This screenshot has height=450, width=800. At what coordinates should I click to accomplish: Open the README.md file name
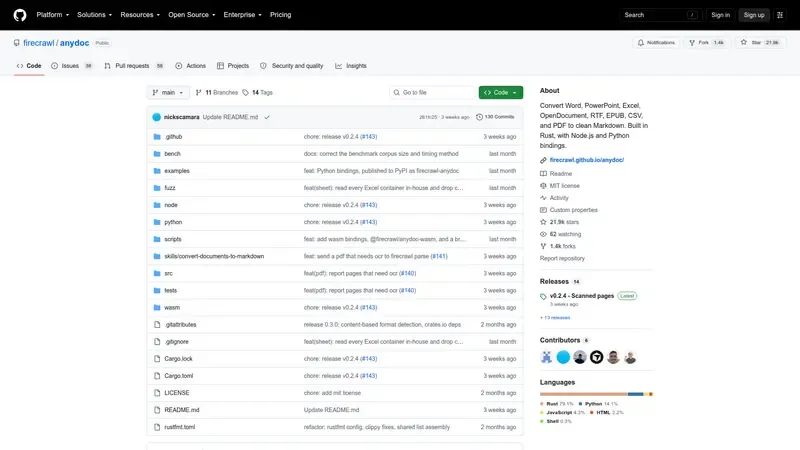point(182,410)
